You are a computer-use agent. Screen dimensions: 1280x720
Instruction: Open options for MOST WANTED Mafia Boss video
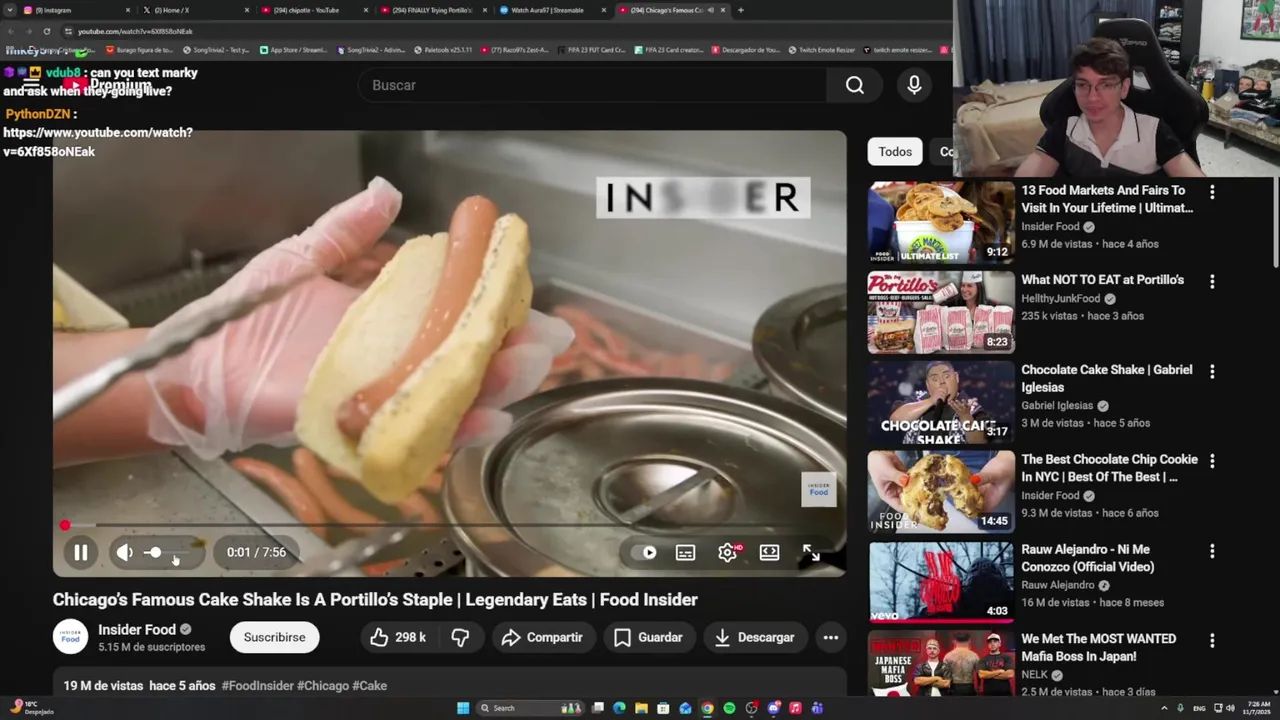tap(1212, 640)
